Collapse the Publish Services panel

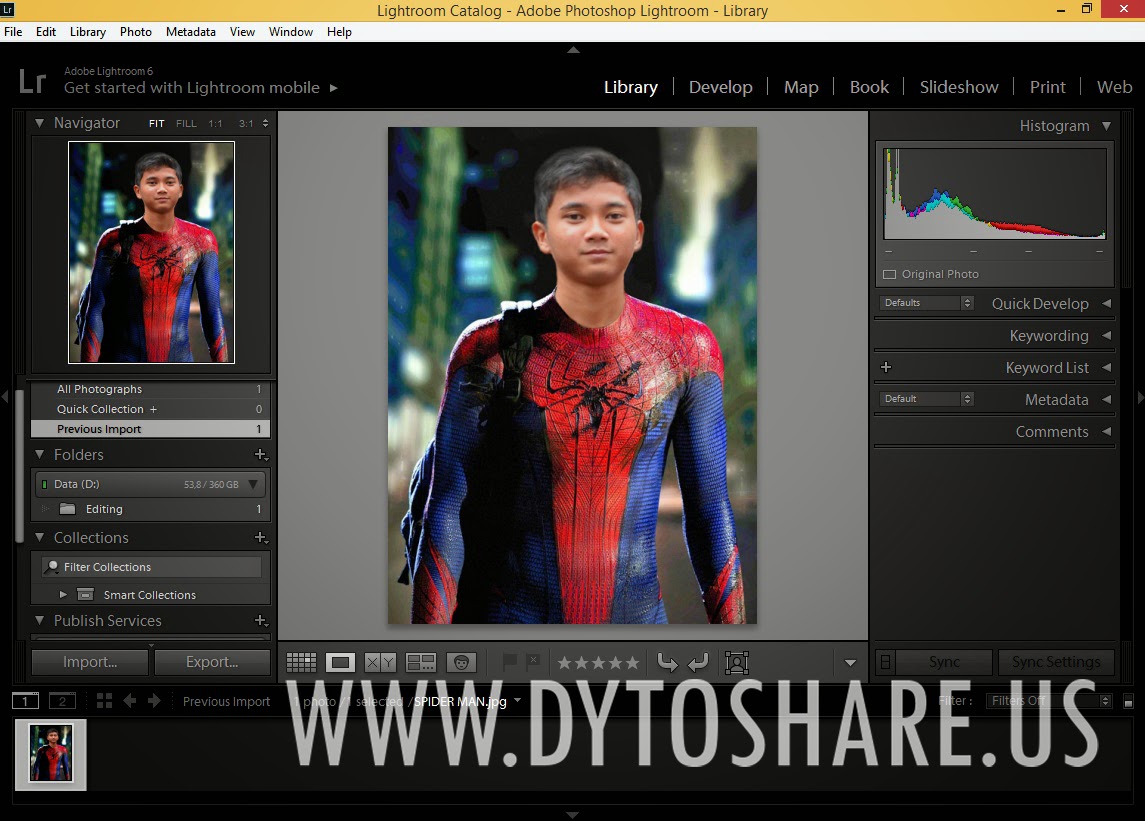[39, 620]
